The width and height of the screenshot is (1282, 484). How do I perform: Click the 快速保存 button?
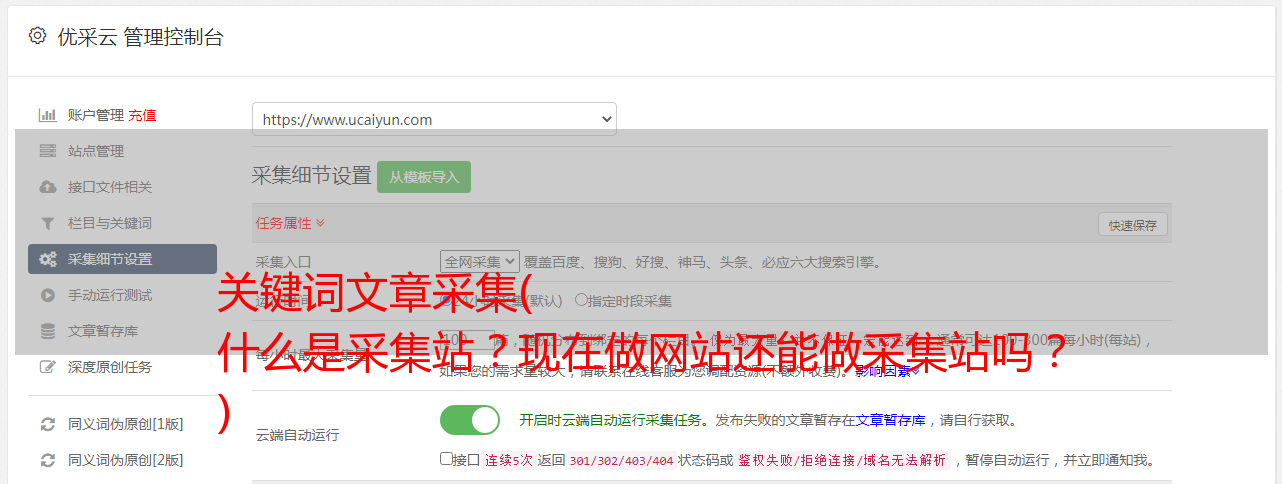point(1132,225)
